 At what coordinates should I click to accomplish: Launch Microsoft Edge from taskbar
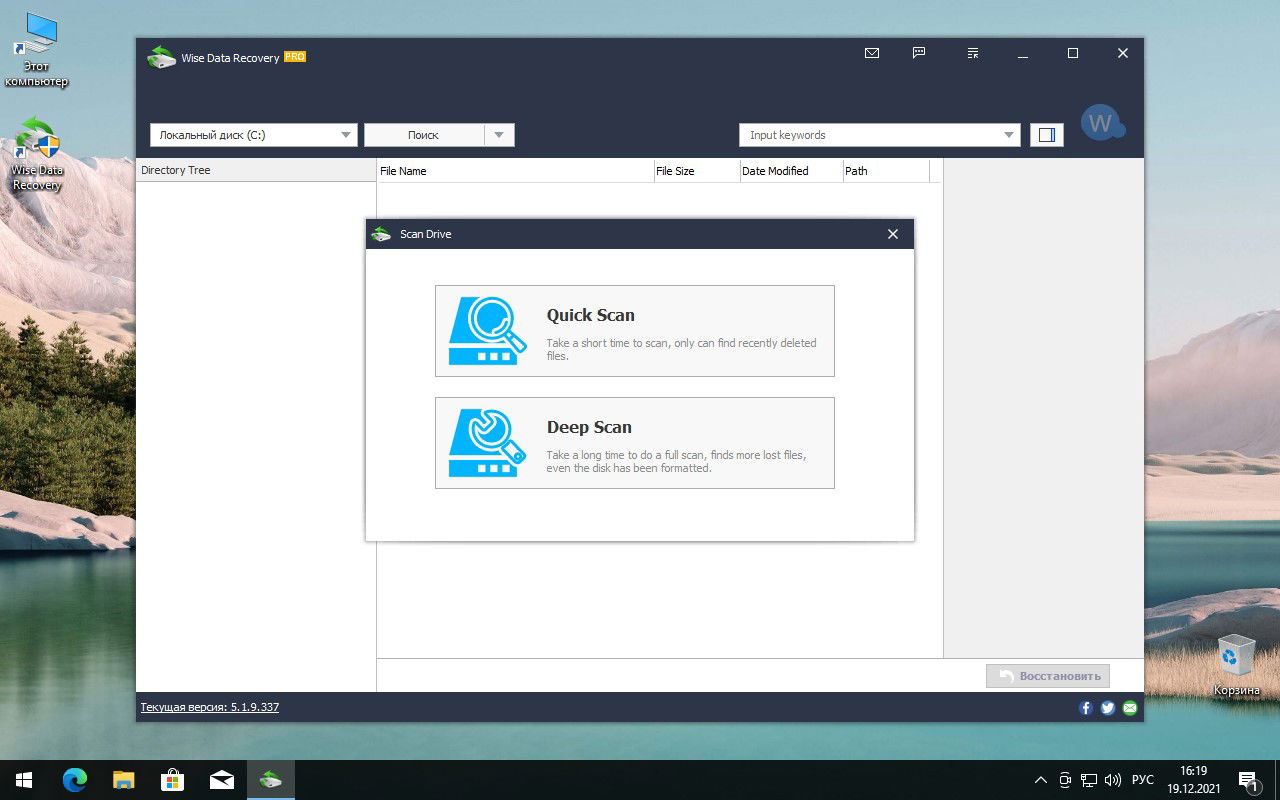click(75, 779)
